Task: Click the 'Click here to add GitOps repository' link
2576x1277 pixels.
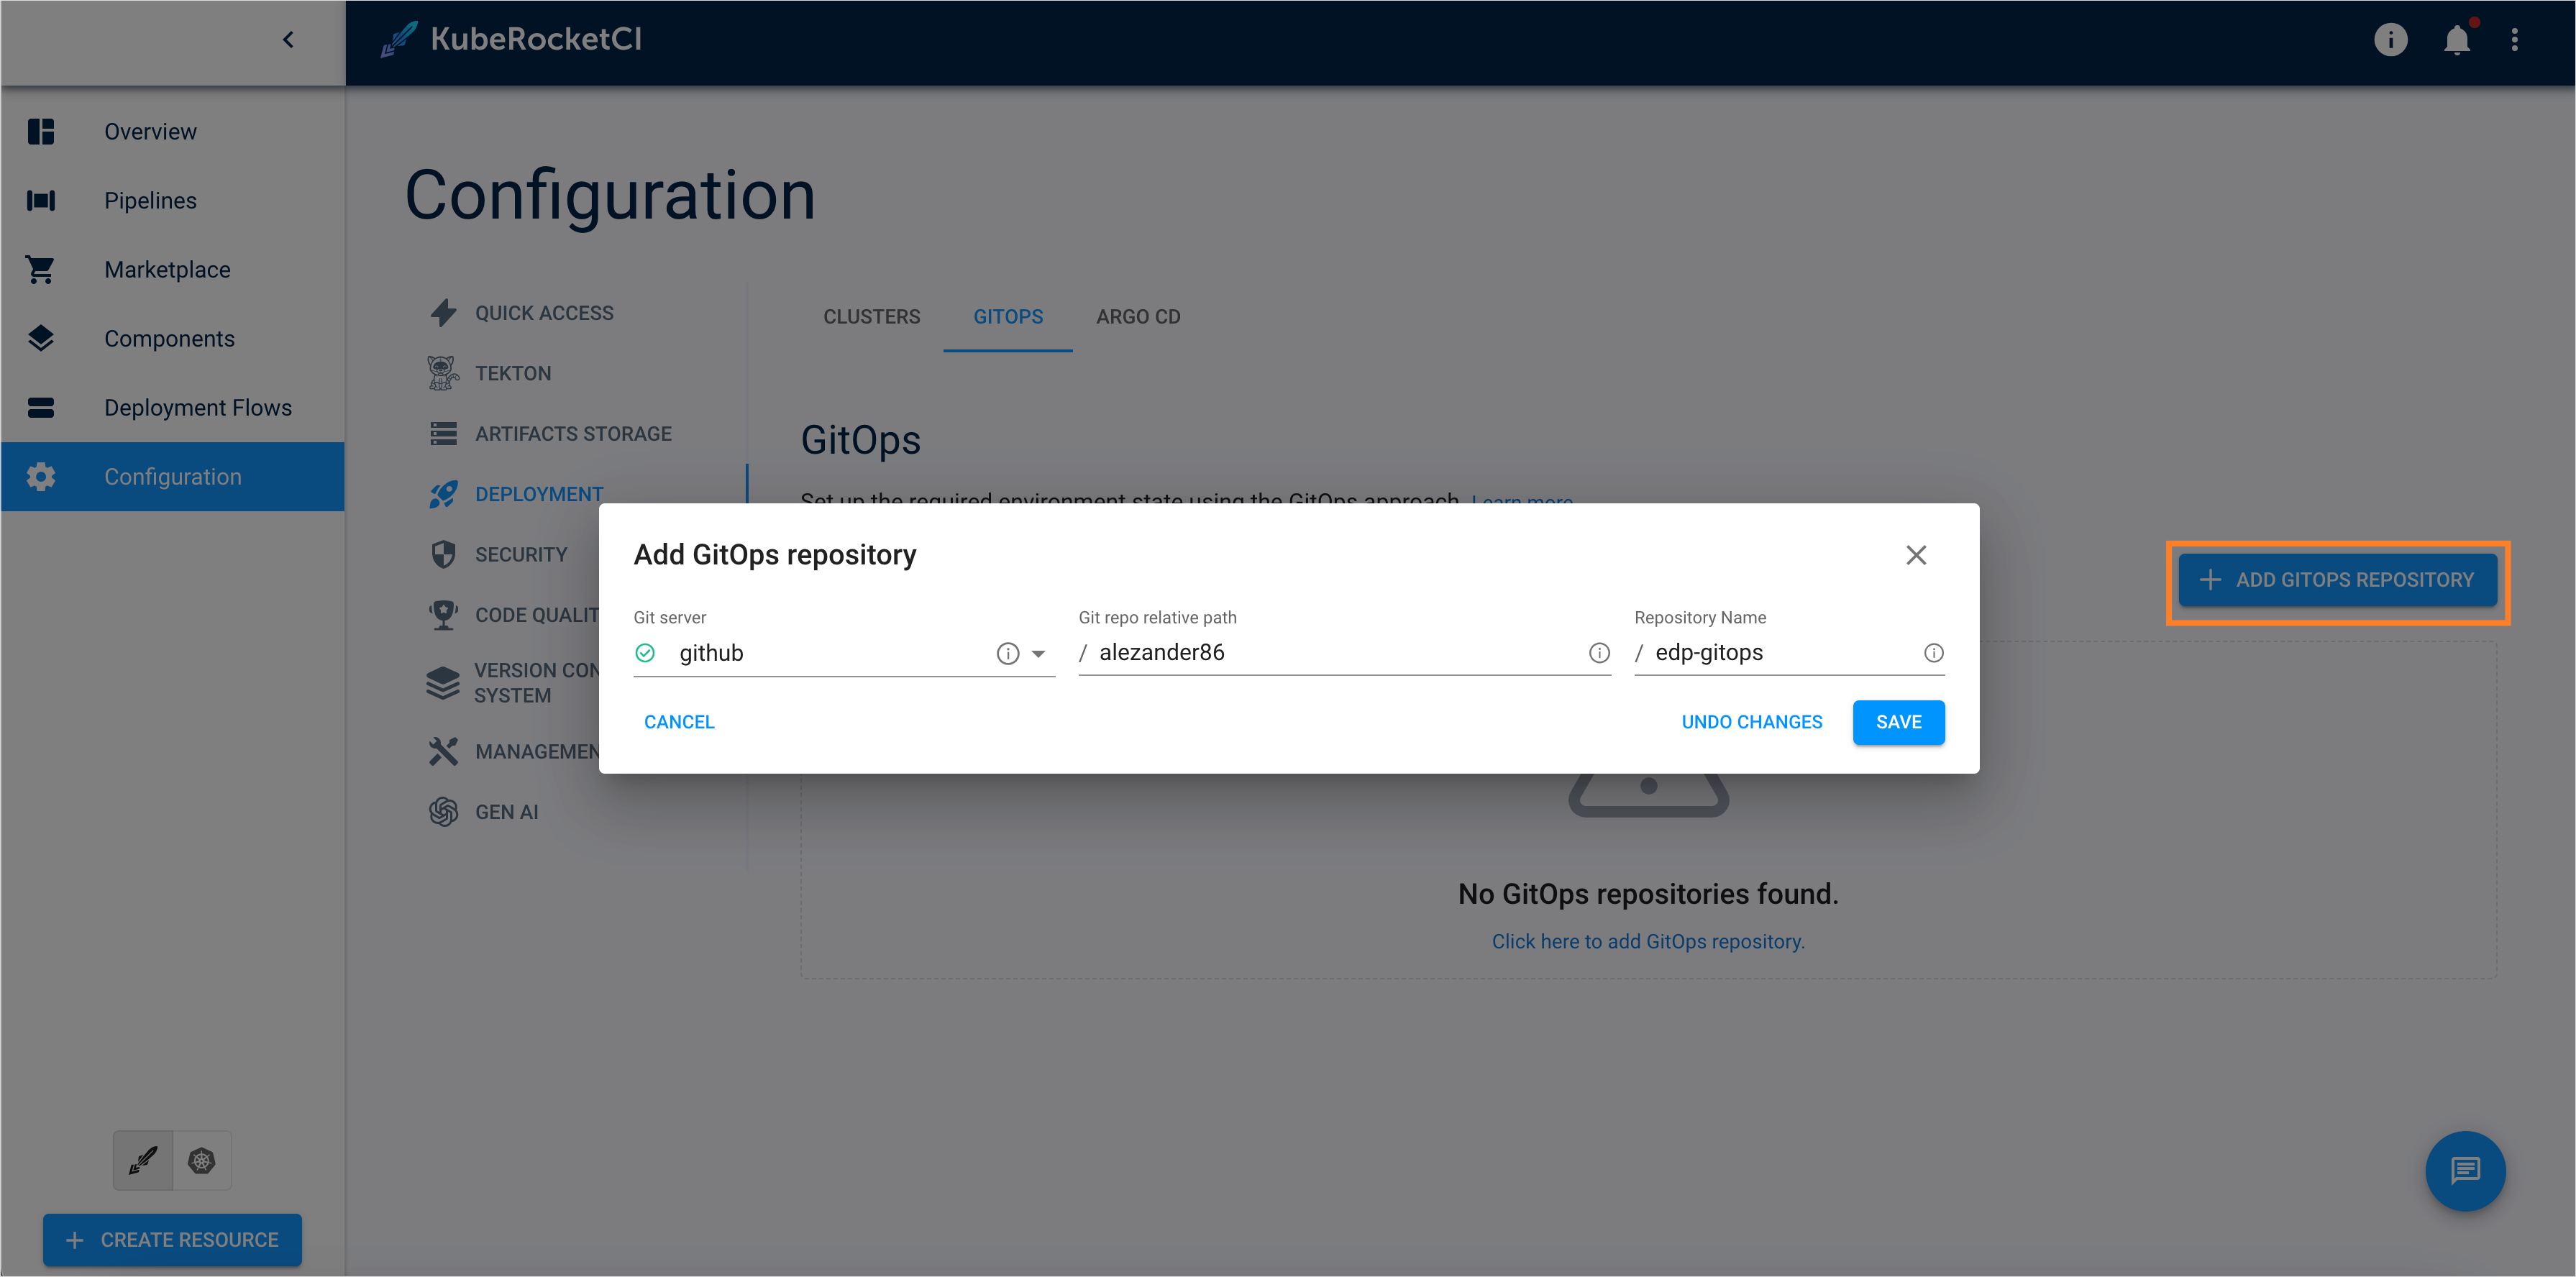Action: [1648, 941]
